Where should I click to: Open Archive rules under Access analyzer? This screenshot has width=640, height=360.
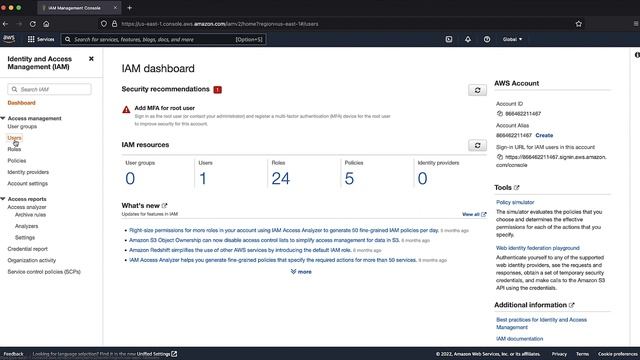coord(30,215)
